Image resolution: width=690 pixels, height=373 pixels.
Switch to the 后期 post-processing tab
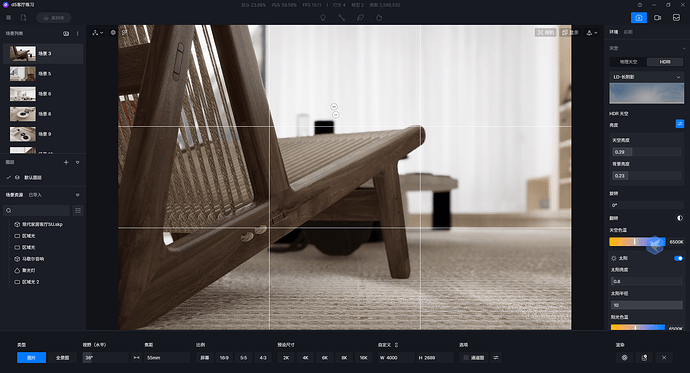tap(628, 32)
